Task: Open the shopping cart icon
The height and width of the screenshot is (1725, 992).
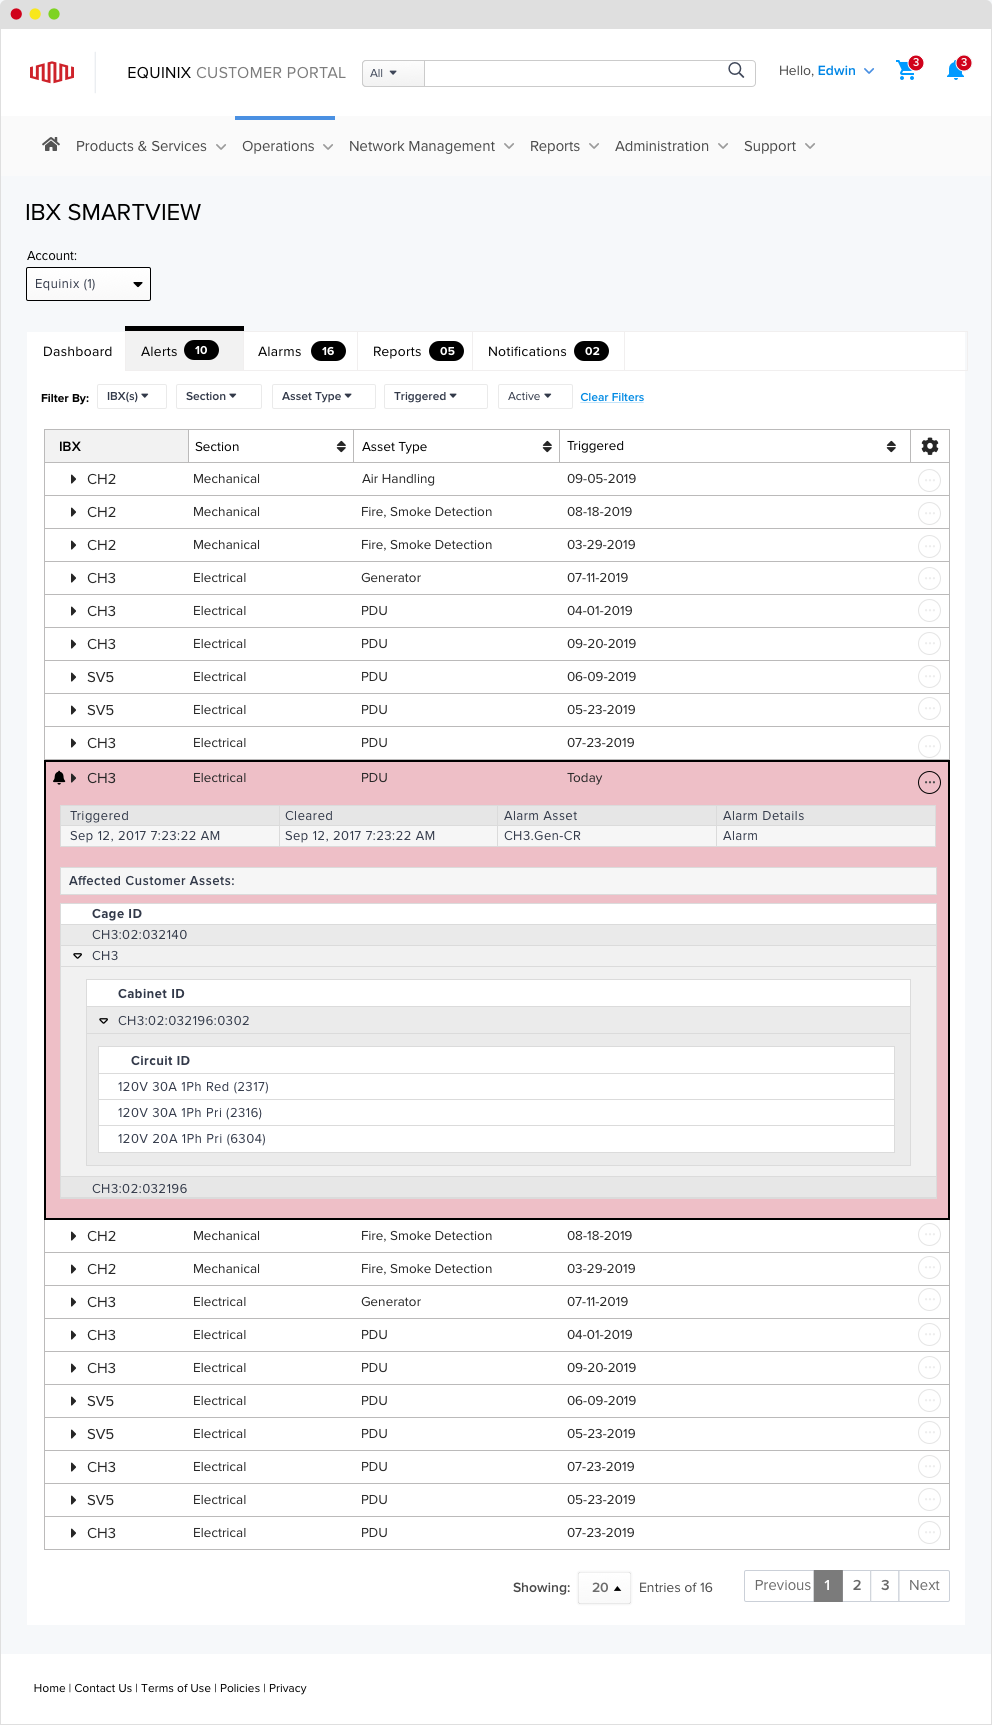Action: coord(906,70)
